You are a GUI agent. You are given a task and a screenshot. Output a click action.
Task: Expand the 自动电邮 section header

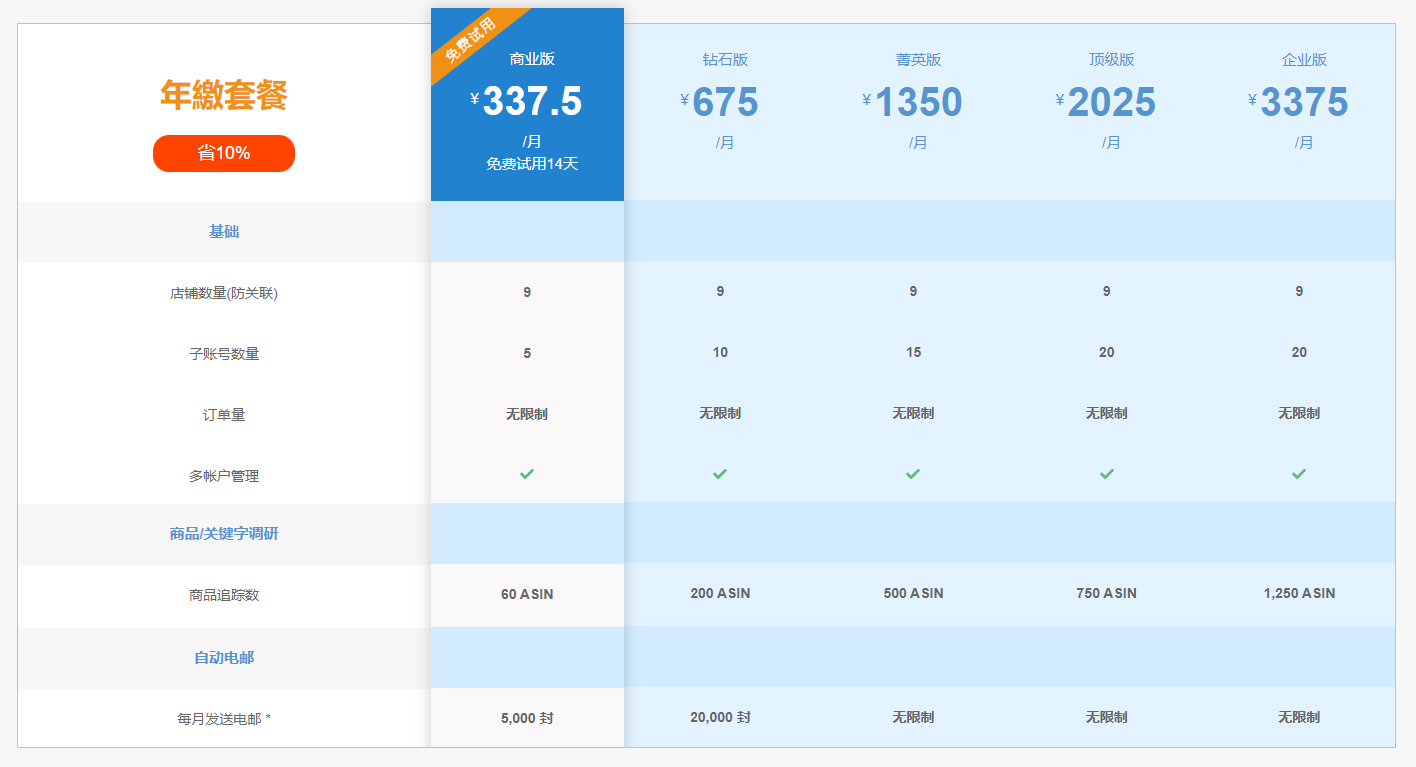coord(224,658)
